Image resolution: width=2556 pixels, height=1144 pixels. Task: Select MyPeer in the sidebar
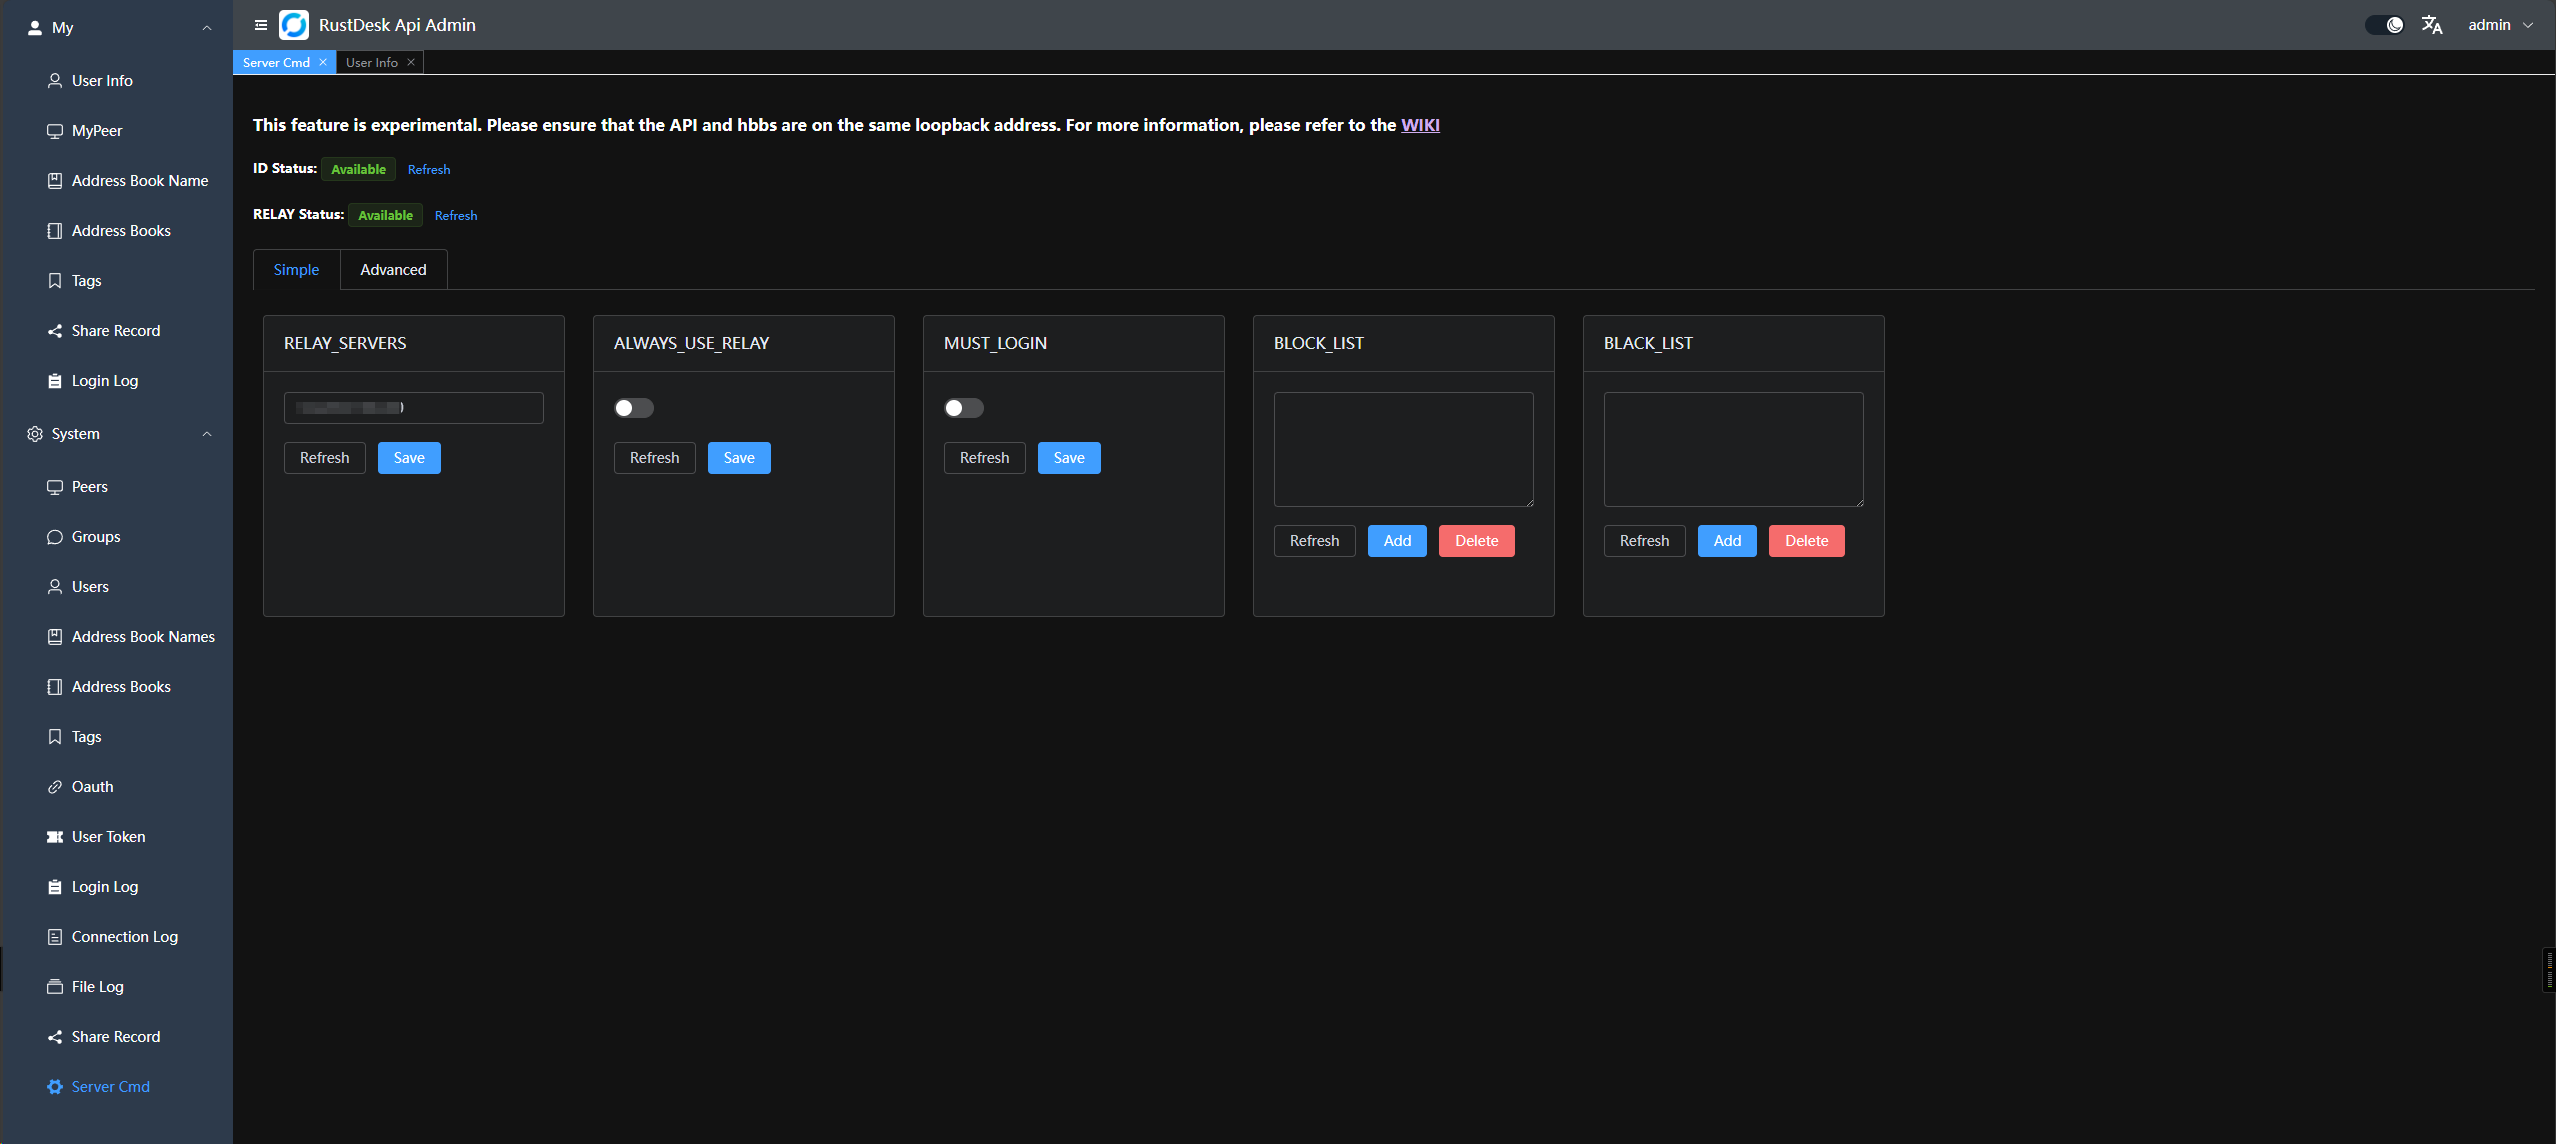pyautogui.click(x=97, y=130)
